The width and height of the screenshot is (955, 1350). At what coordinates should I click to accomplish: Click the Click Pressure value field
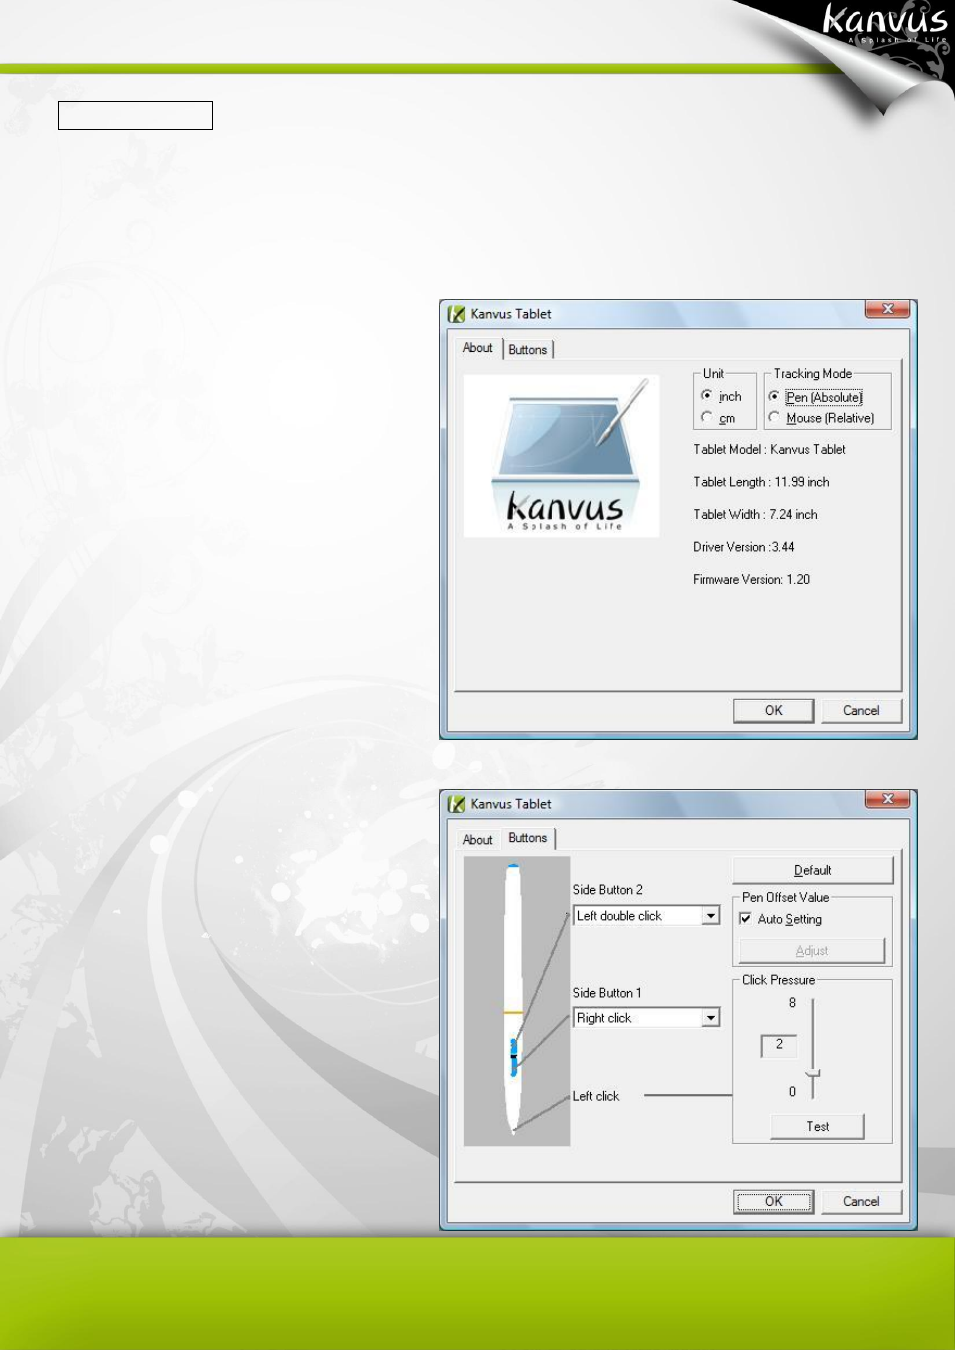(779, 1045)
